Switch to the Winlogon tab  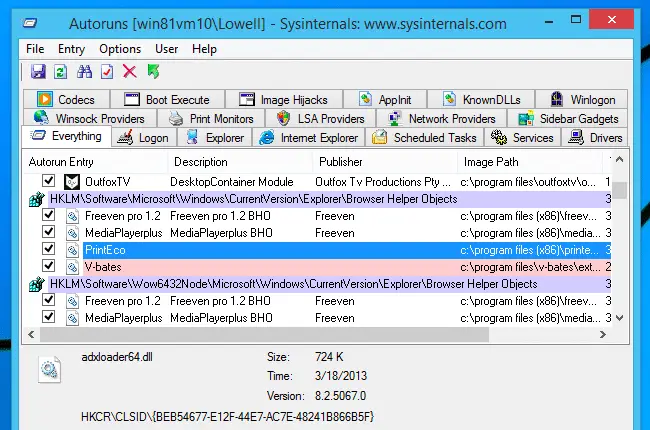point(581,100)
